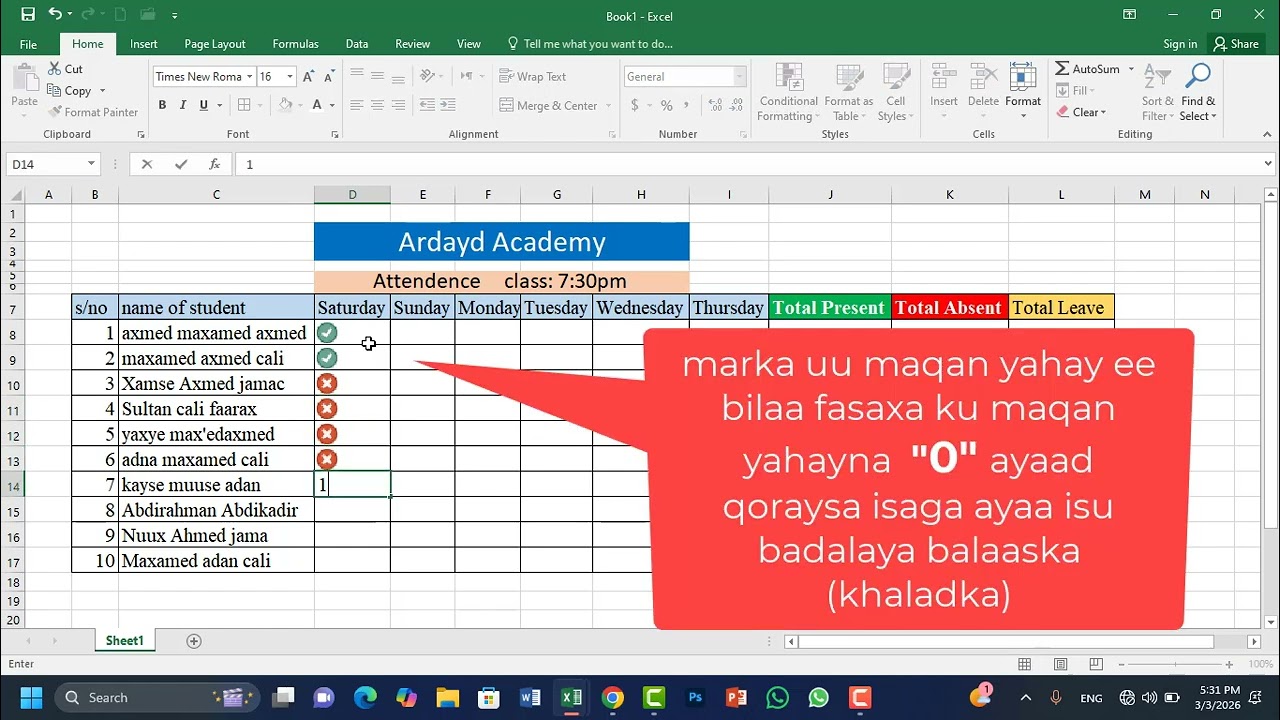Toggle Underline formatting

[204, 105]
